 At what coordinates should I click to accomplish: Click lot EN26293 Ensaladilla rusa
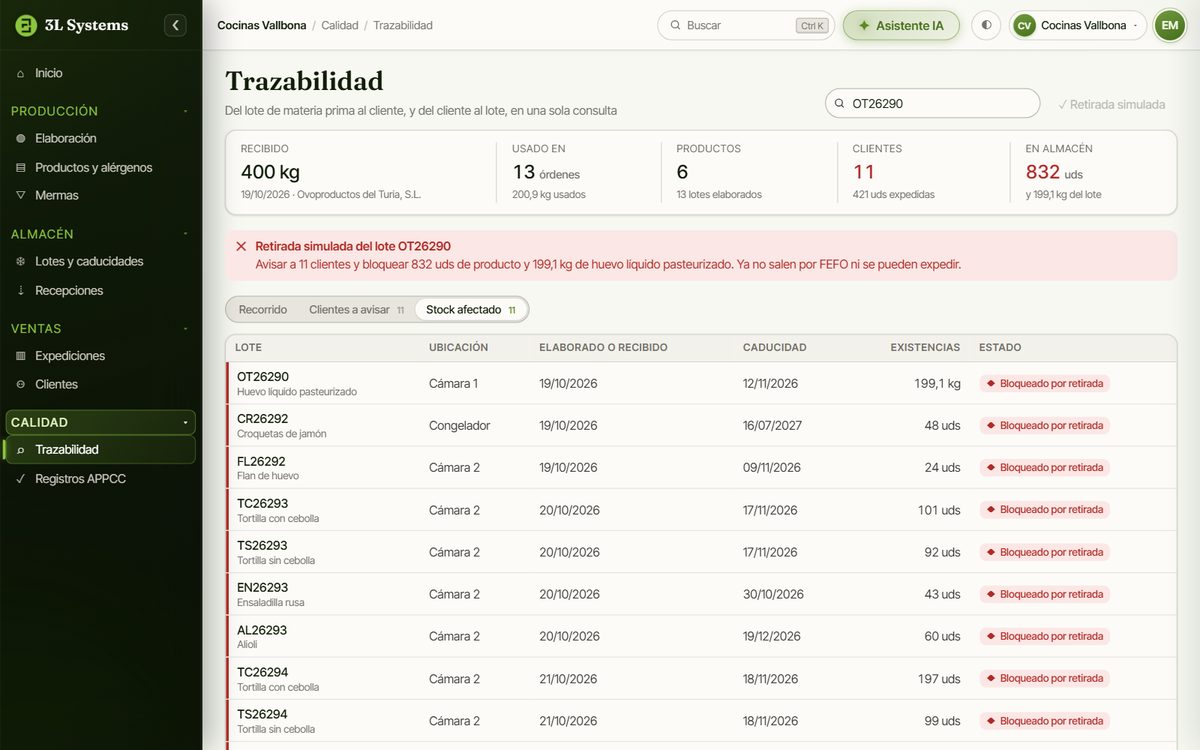[701, 594]
